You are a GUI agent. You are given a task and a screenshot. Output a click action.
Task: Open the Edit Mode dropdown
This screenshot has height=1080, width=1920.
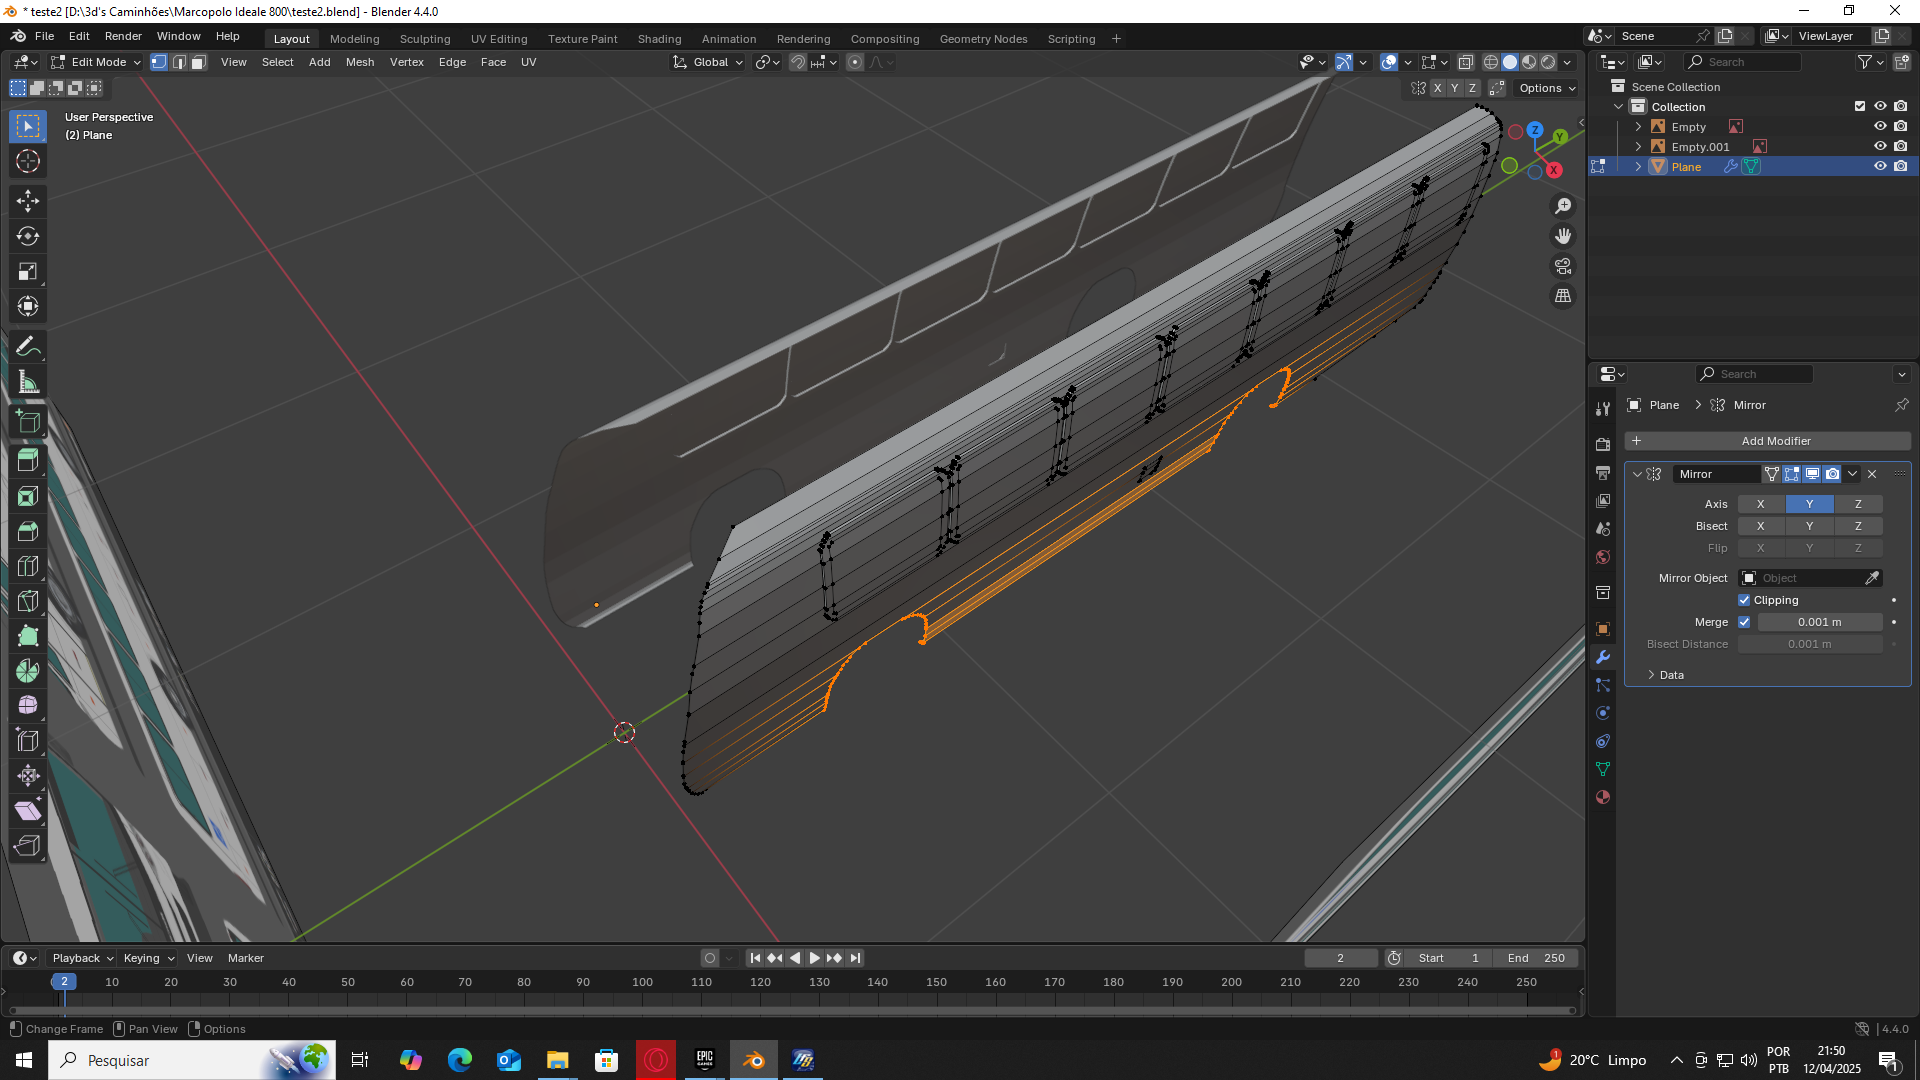pyautogui.click(x=97, y=62)
